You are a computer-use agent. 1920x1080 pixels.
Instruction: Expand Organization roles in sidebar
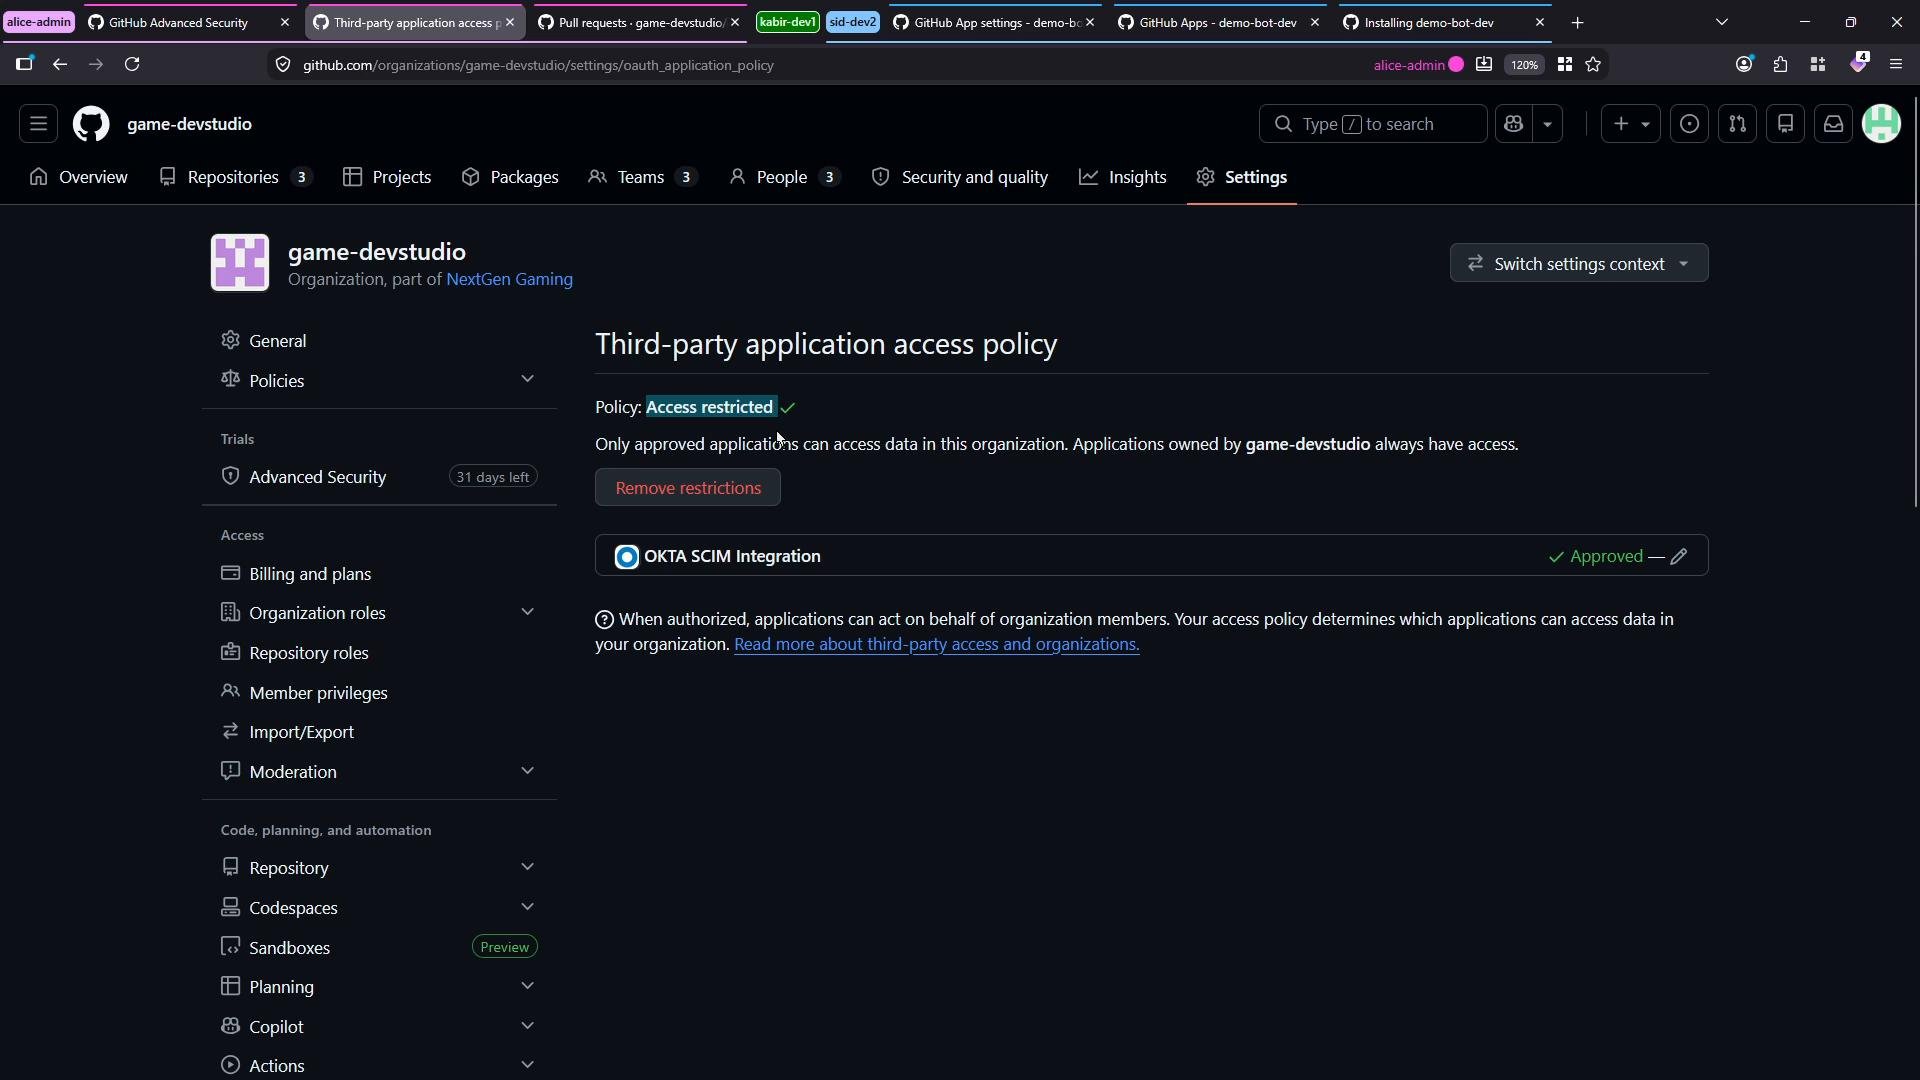tap(528, 612)
